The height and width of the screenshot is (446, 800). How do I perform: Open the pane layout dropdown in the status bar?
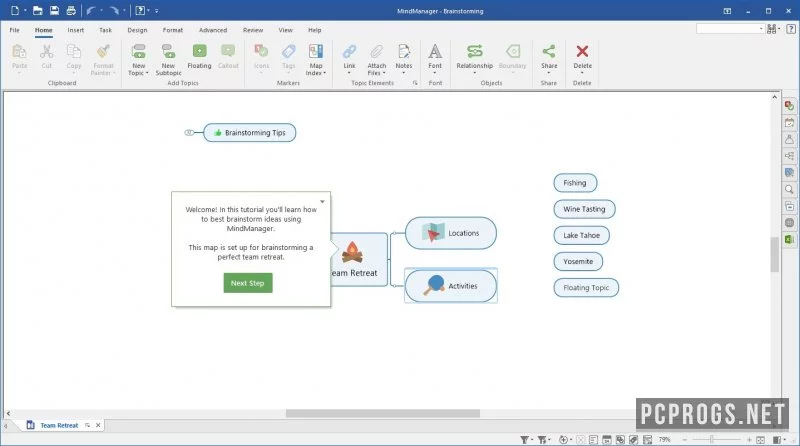click(784, 439)
